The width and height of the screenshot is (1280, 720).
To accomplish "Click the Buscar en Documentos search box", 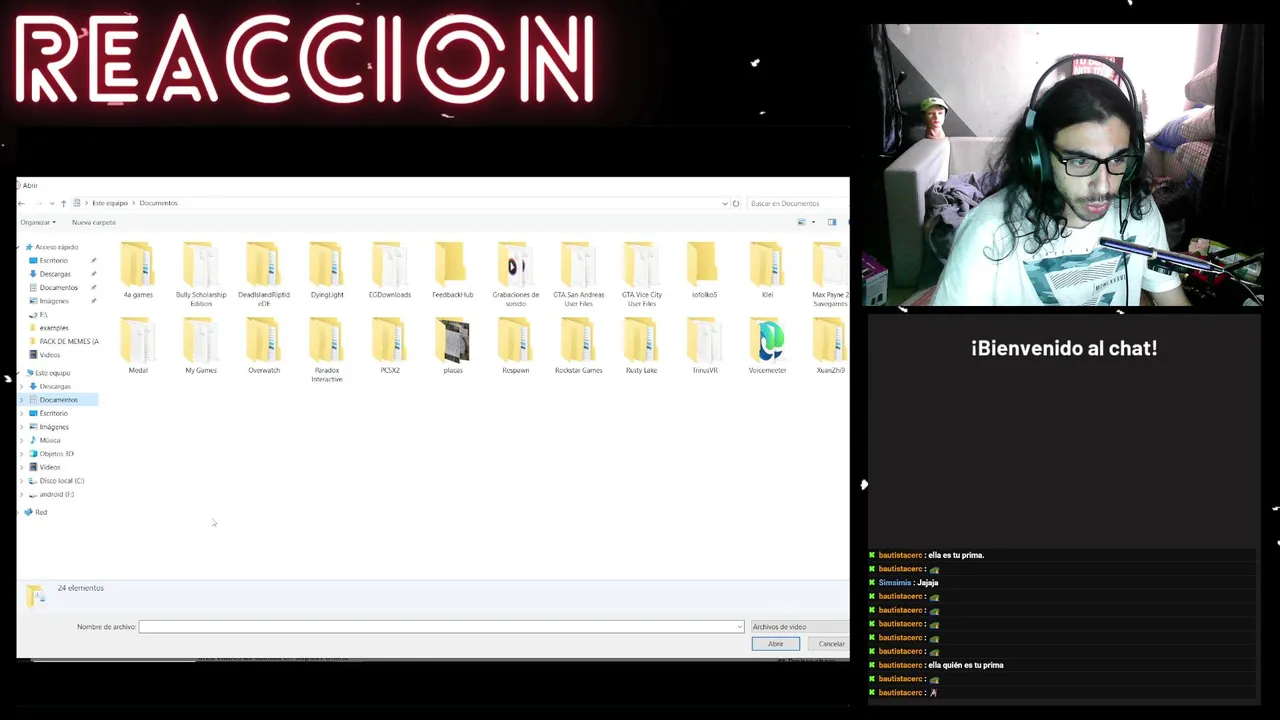I will [x=797, y=203].
